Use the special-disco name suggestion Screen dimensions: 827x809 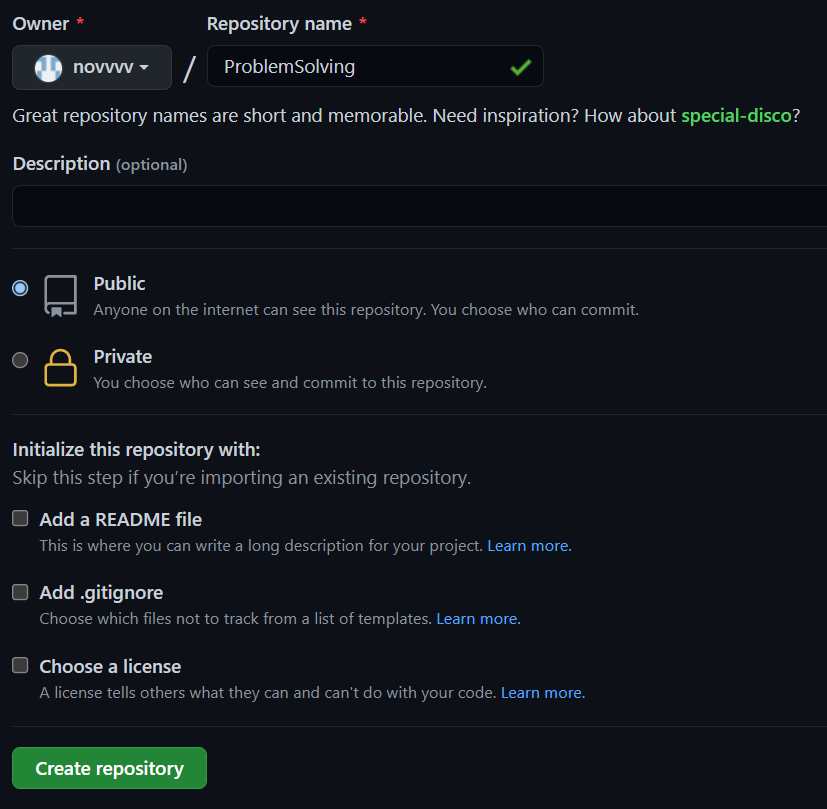[736, 115]
